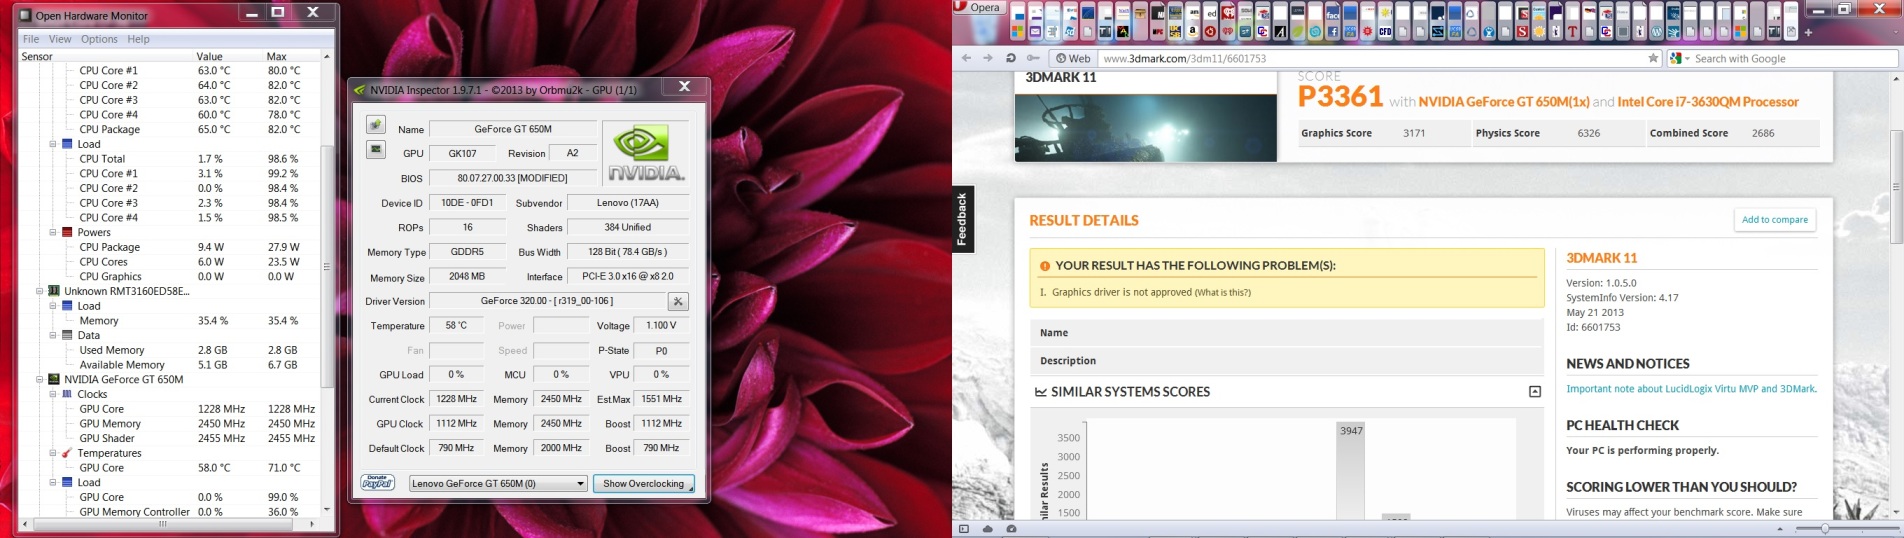Switch to the CFD tab in Opera

1385,22
